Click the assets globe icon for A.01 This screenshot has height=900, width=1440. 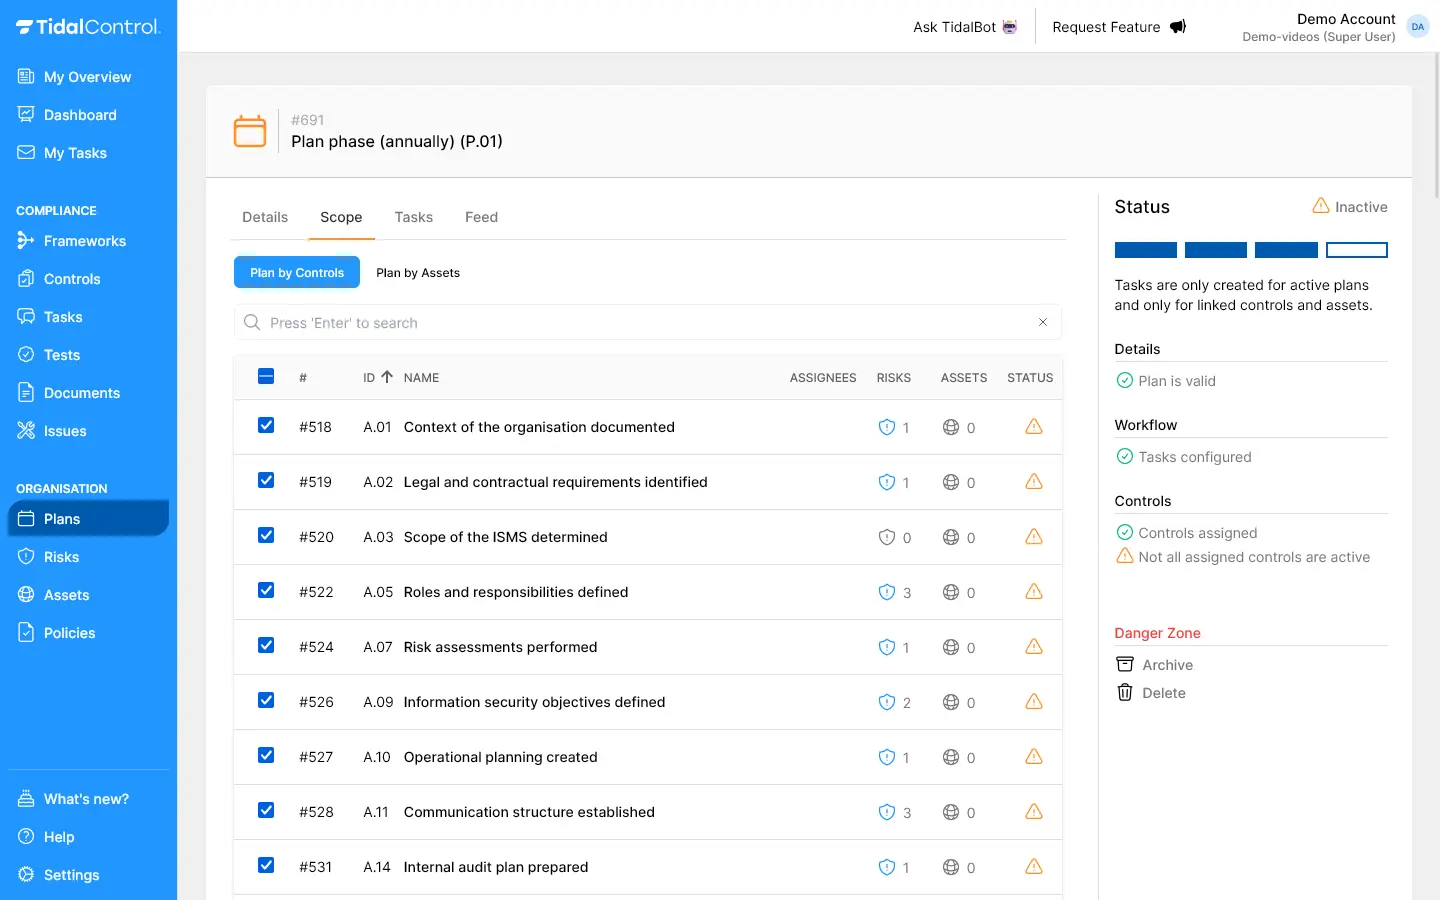point(951,427)
